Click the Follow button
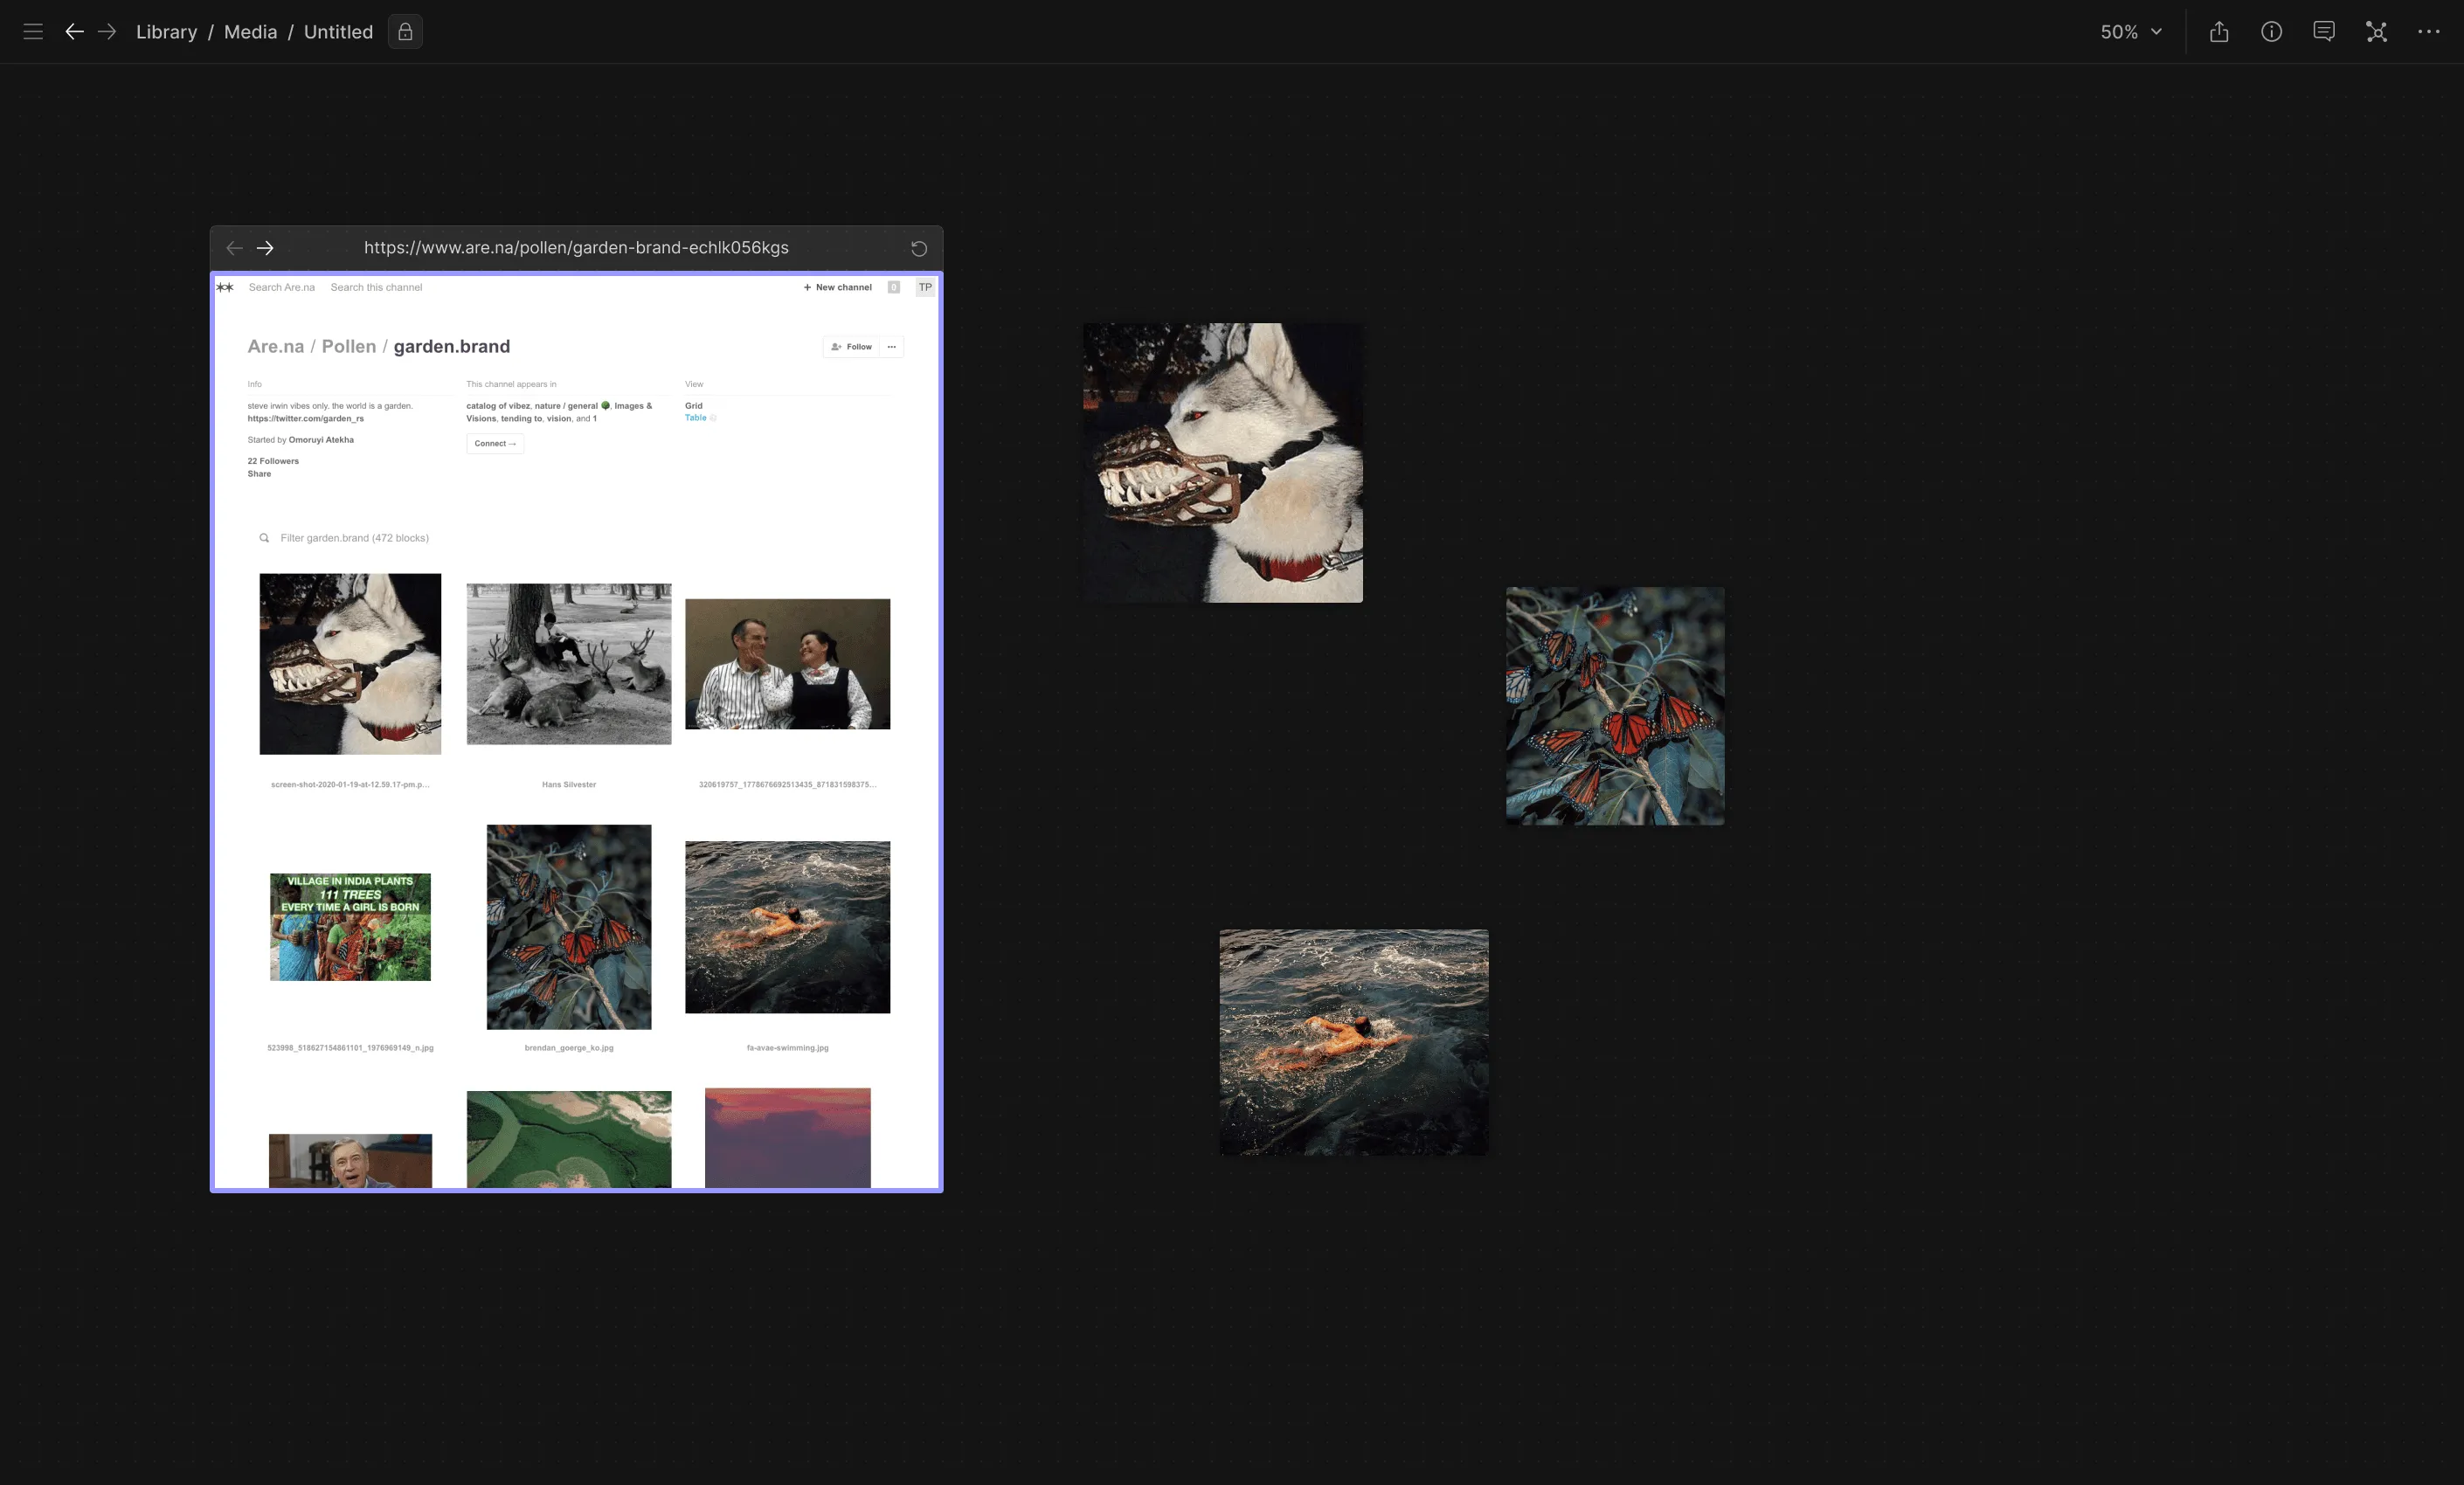 pyautogui.click(x=851, y=347)
